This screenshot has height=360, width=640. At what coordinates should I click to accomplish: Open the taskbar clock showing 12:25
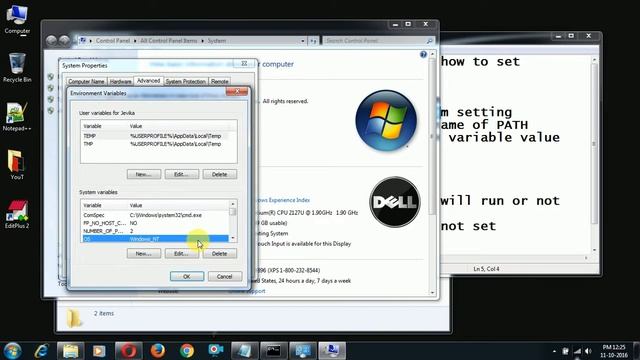tap(613, 351)
